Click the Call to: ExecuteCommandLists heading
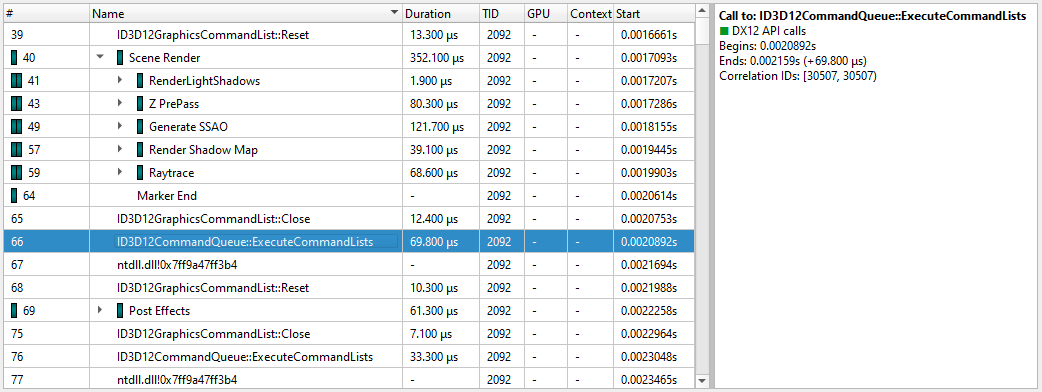Viewport: 1042px width, 392px height. (x=872, y=17)
